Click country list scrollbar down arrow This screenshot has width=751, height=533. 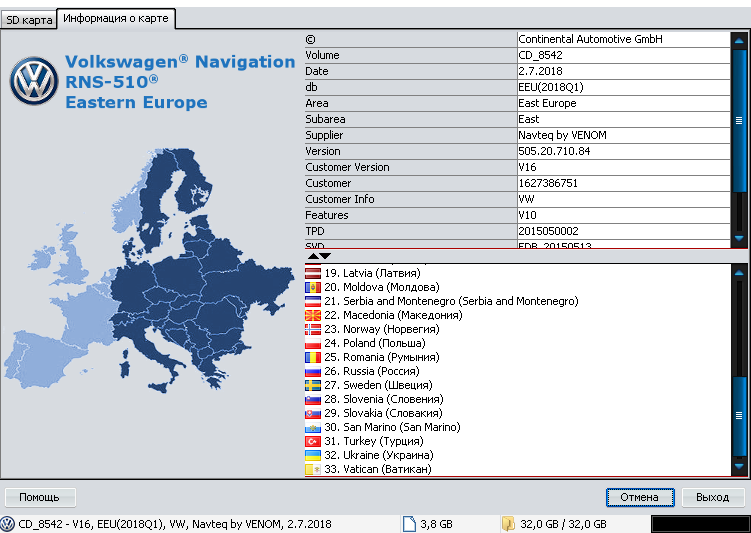[x=739, y=465]
